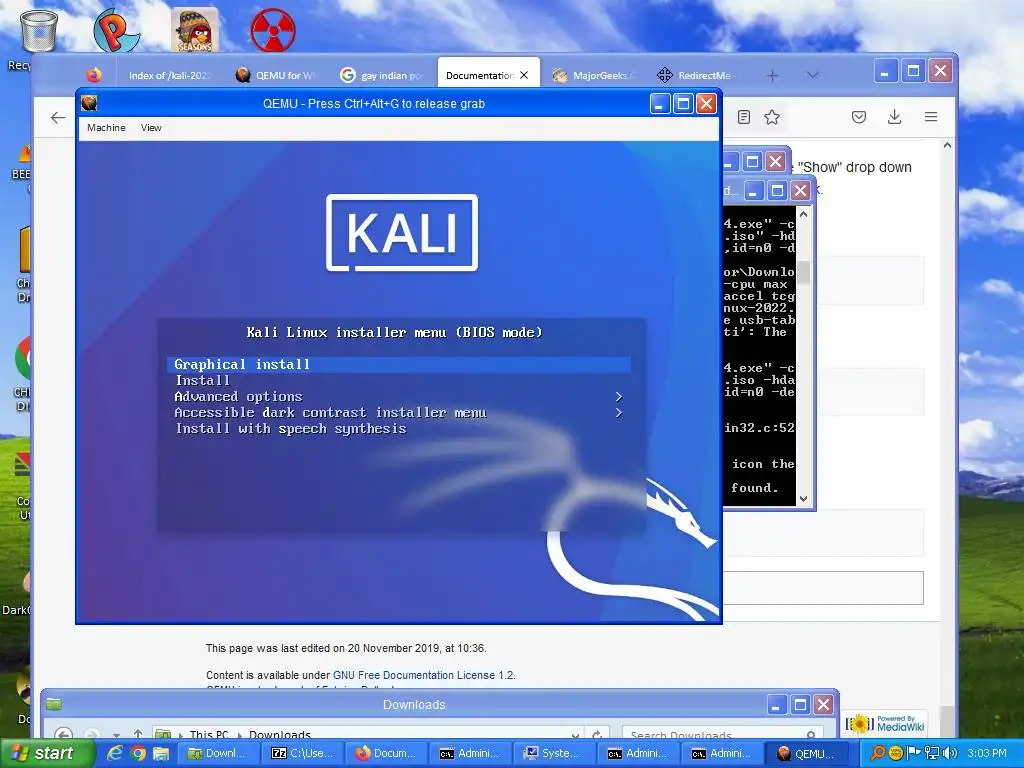Expand Accessible dark contrast submenu arrow
The width and height of the screenshot is (1024, 768).
coord(618,413)
